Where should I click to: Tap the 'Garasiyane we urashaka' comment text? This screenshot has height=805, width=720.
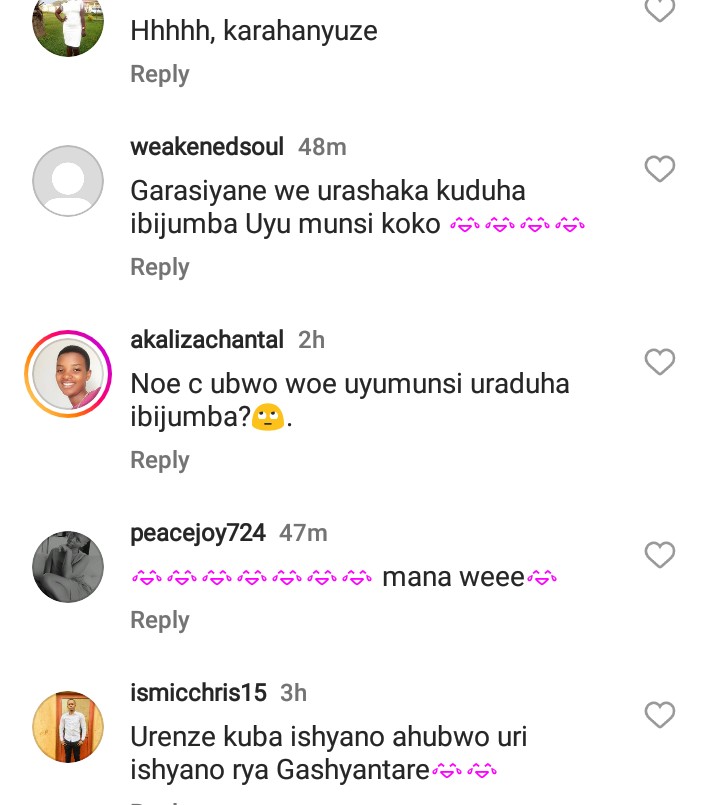tap(328, 207)
